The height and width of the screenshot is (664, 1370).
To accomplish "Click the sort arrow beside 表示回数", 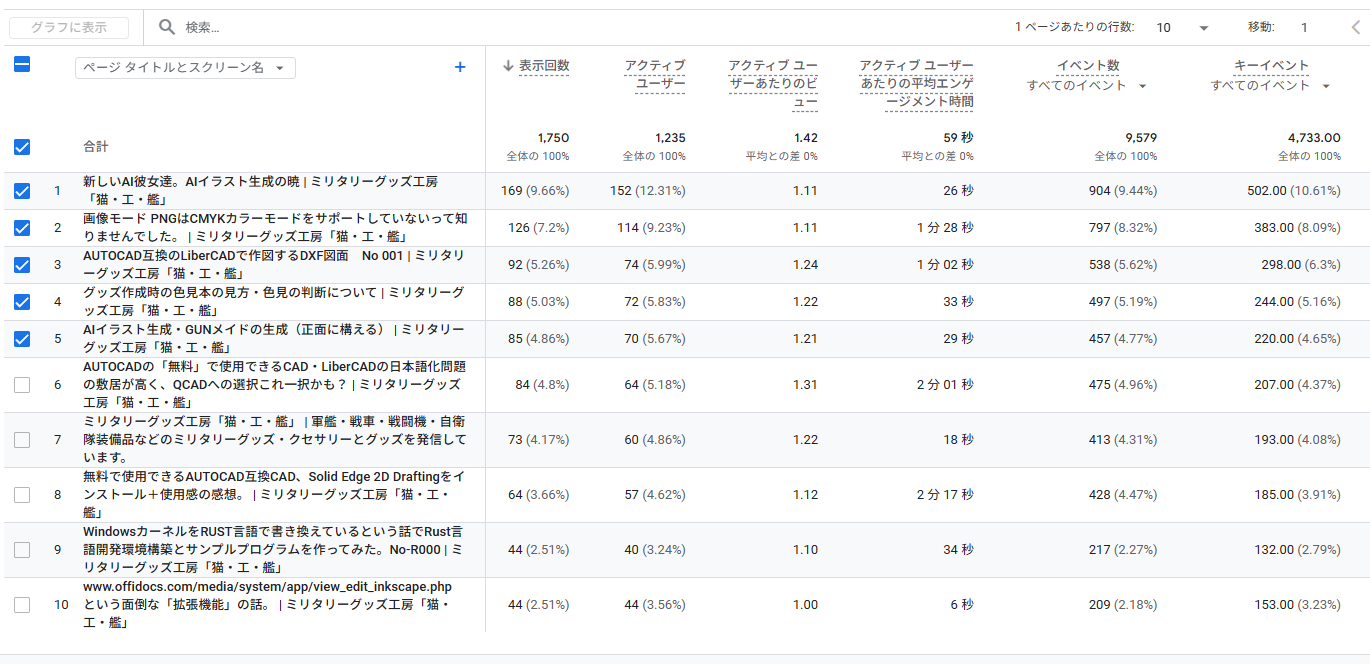I will point(508,66).
